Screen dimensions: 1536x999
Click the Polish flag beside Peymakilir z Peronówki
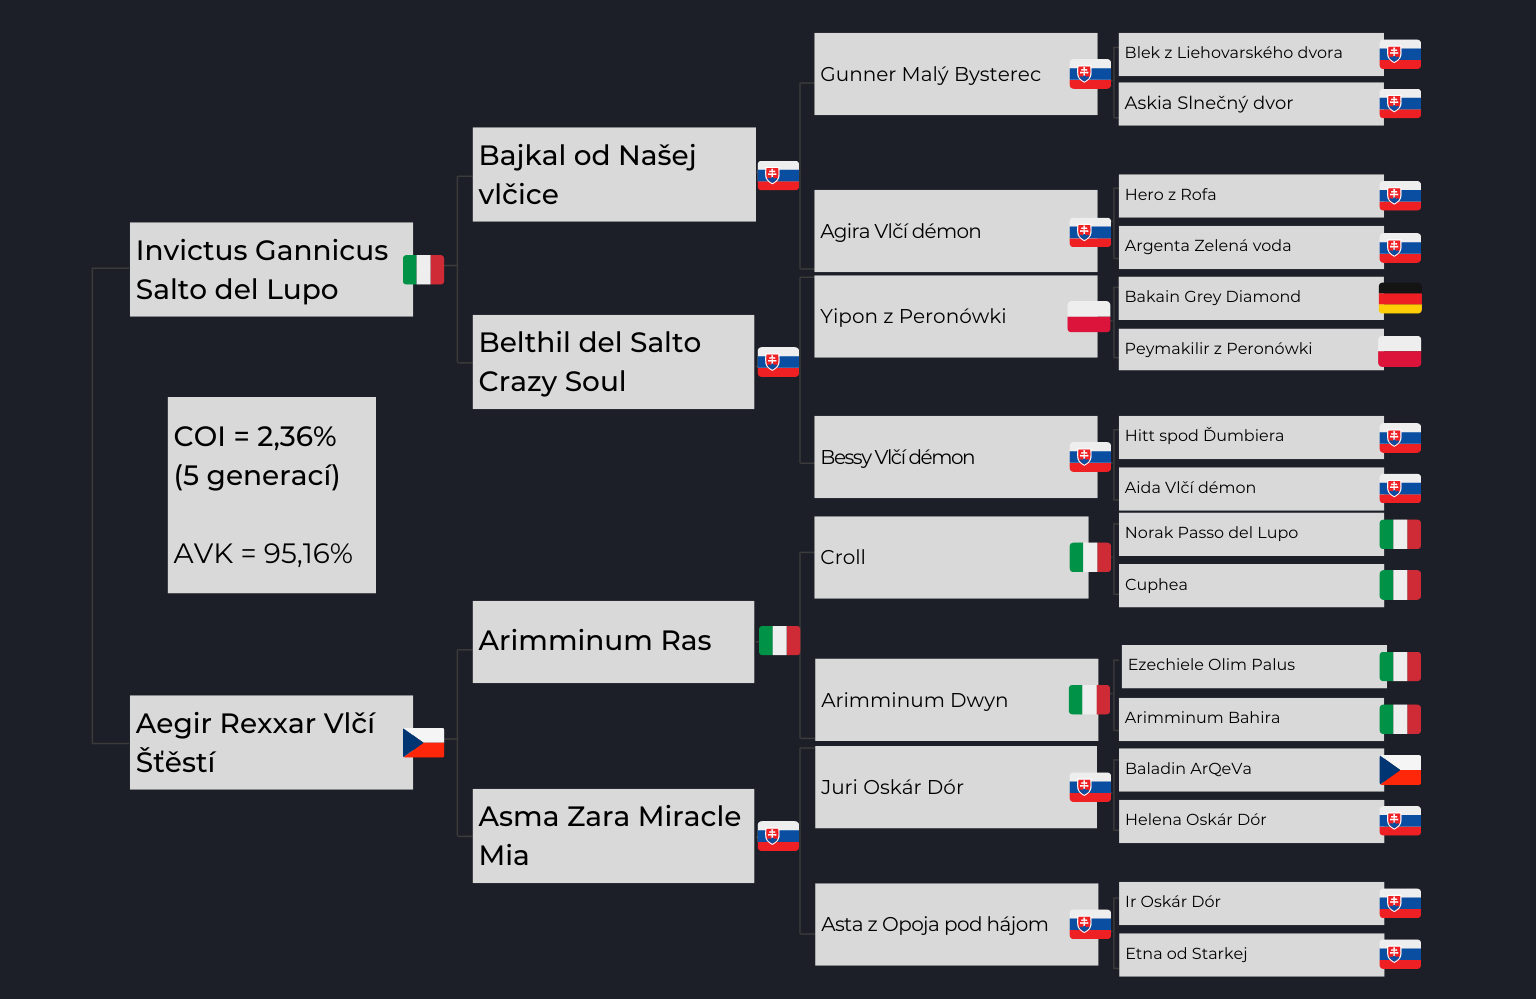tap(1400, 352)
